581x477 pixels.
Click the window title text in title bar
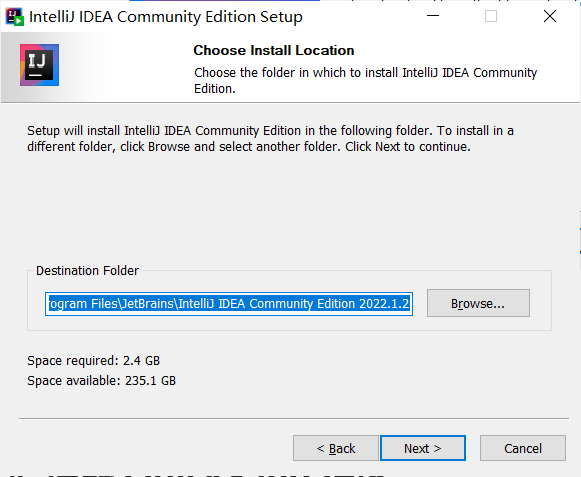pyautogui.click(x=166, y=17)
